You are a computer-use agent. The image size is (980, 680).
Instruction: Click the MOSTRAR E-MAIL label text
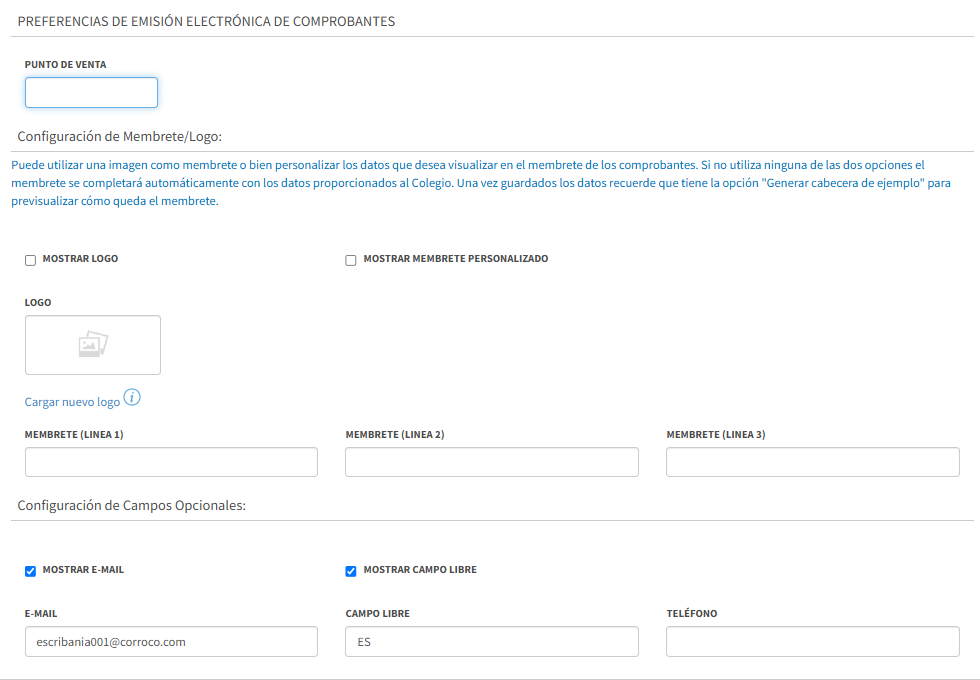pyautogui.click(x=83, y=569)
